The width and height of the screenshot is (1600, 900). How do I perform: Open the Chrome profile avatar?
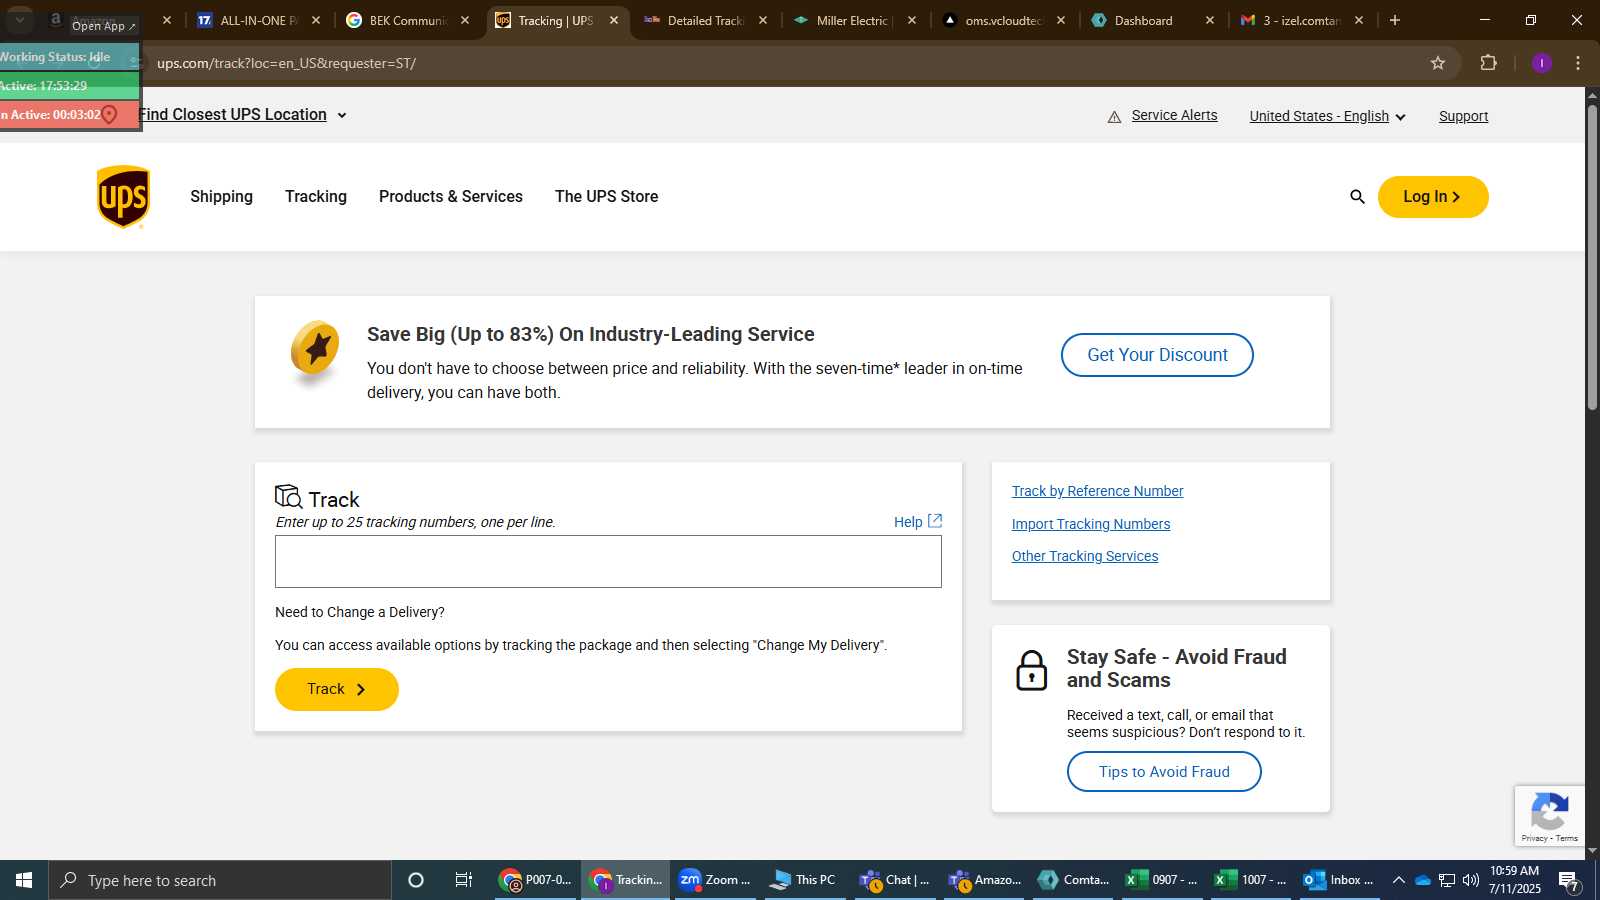(x=1542, y=63)
